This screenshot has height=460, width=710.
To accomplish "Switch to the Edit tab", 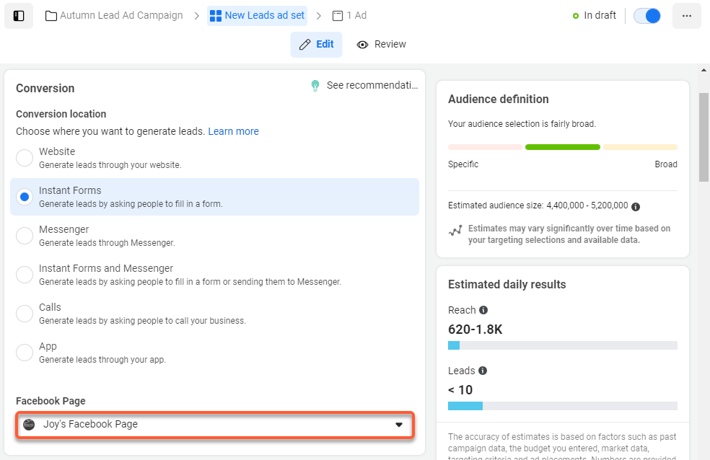I will 316,44.
